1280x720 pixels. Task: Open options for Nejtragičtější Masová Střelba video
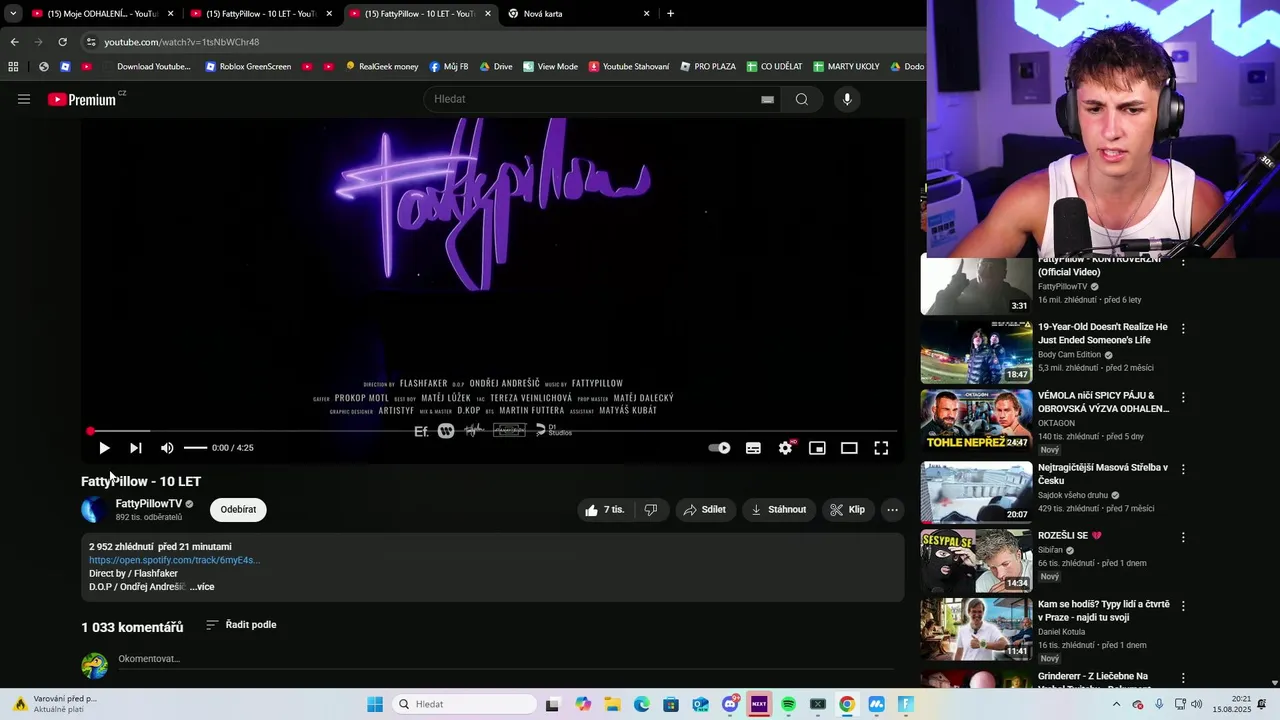tap(1183, 468)
